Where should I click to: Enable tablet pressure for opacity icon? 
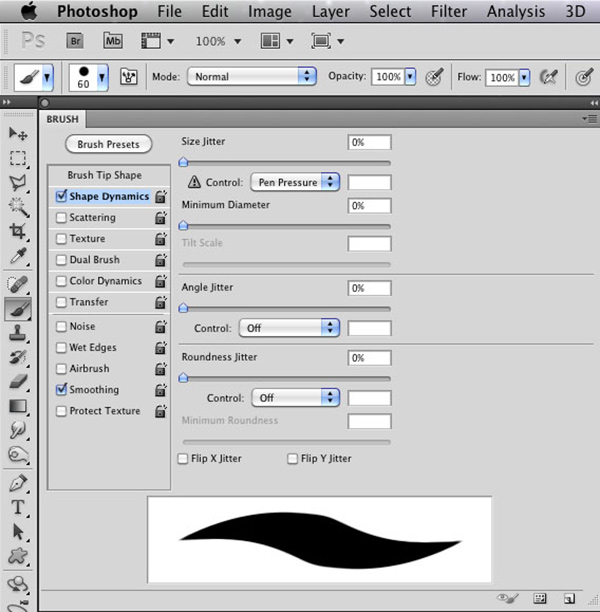coord(434,76)
